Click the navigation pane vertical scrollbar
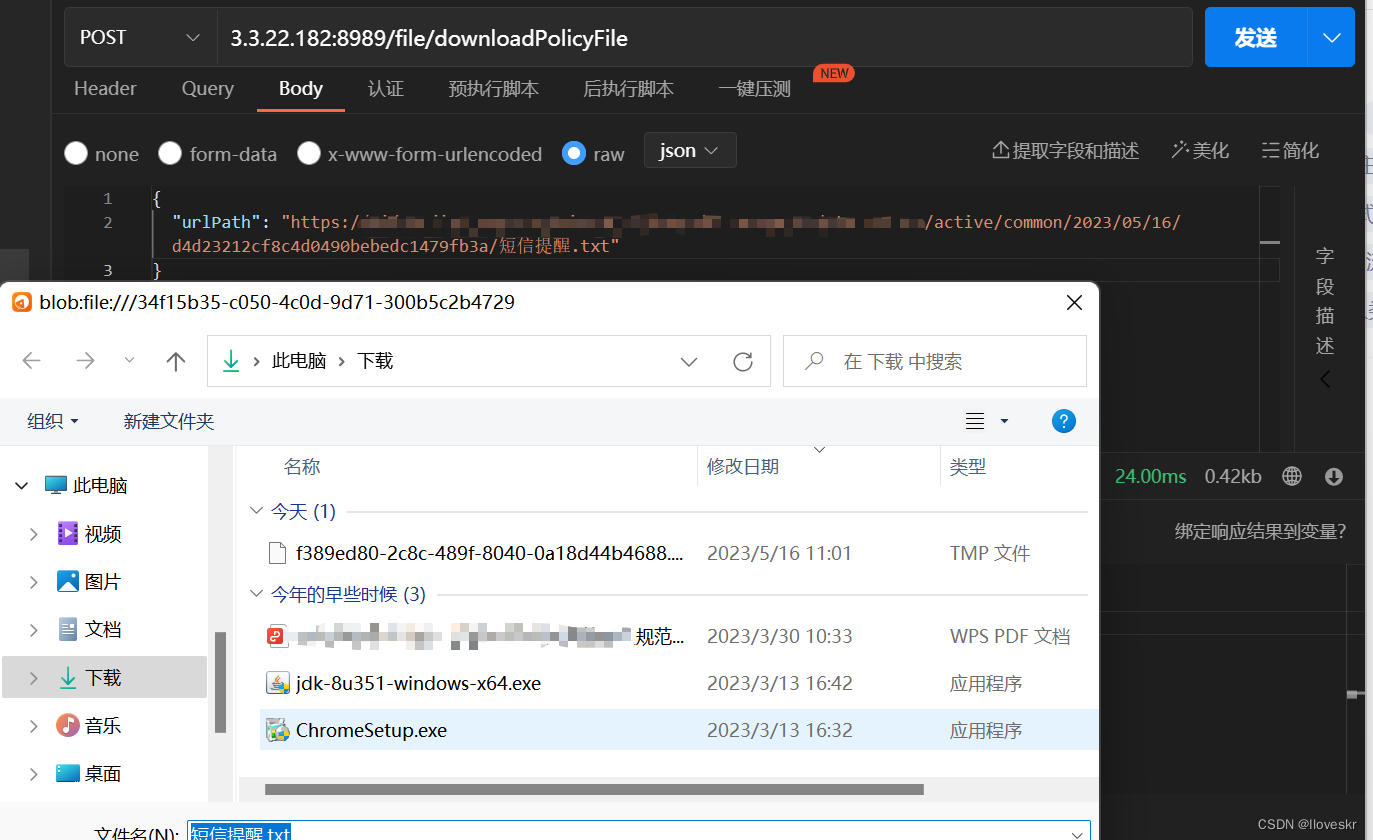The width and height of the screenshot is (1373, 840). (x=221, y=683)
